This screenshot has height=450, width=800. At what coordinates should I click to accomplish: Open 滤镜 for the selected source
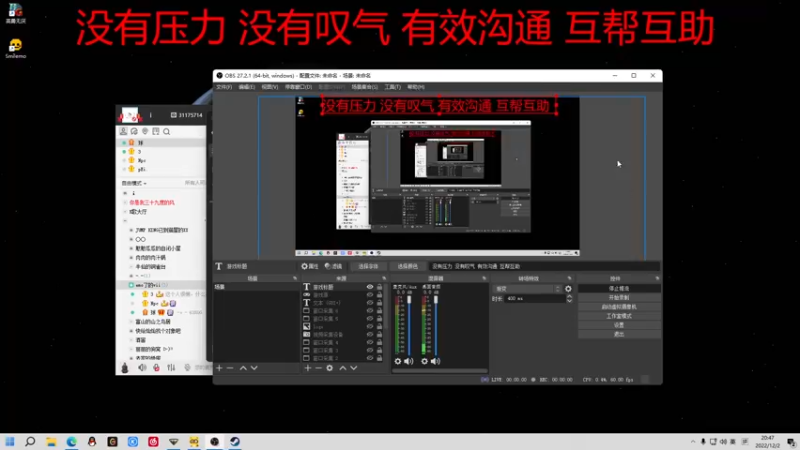pos(333,266)
